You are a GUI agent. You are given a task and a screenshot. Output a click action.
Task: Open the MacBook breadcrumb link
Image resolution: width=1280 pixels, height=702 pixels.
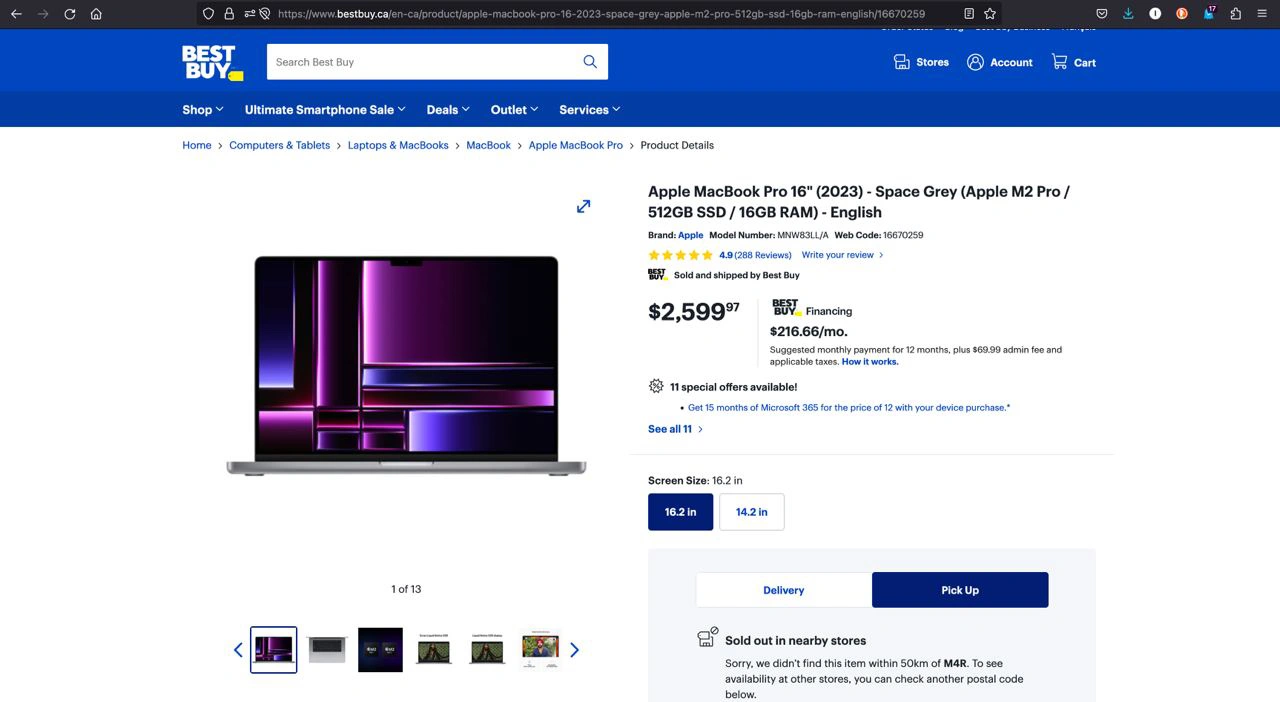pos(489,145)
